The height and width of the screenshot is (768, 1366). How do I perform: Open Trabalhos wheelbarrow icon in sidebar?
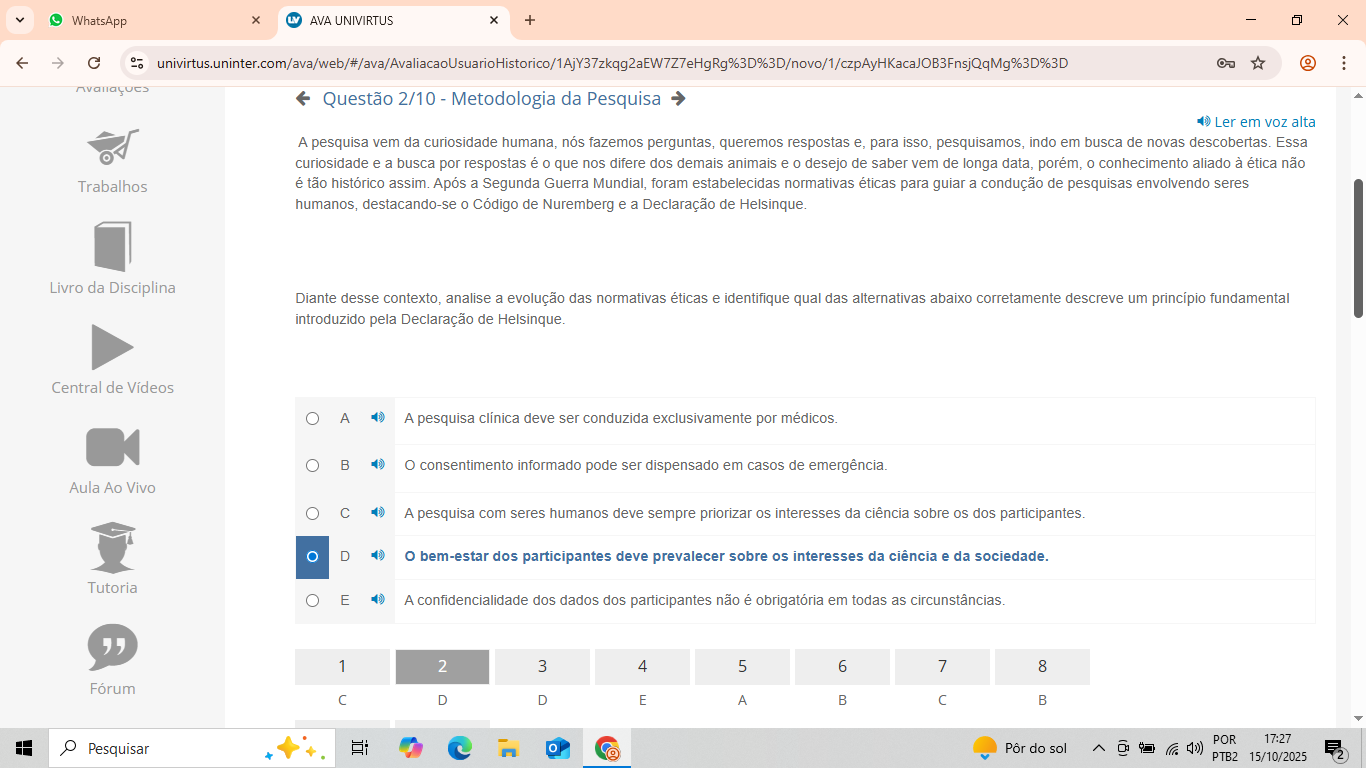pos(112,147)
